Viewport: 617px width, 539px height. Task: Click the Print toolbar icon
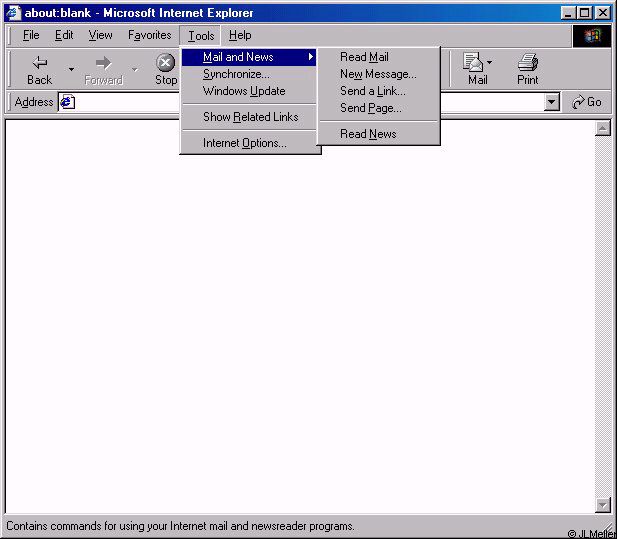click(527, 70)
